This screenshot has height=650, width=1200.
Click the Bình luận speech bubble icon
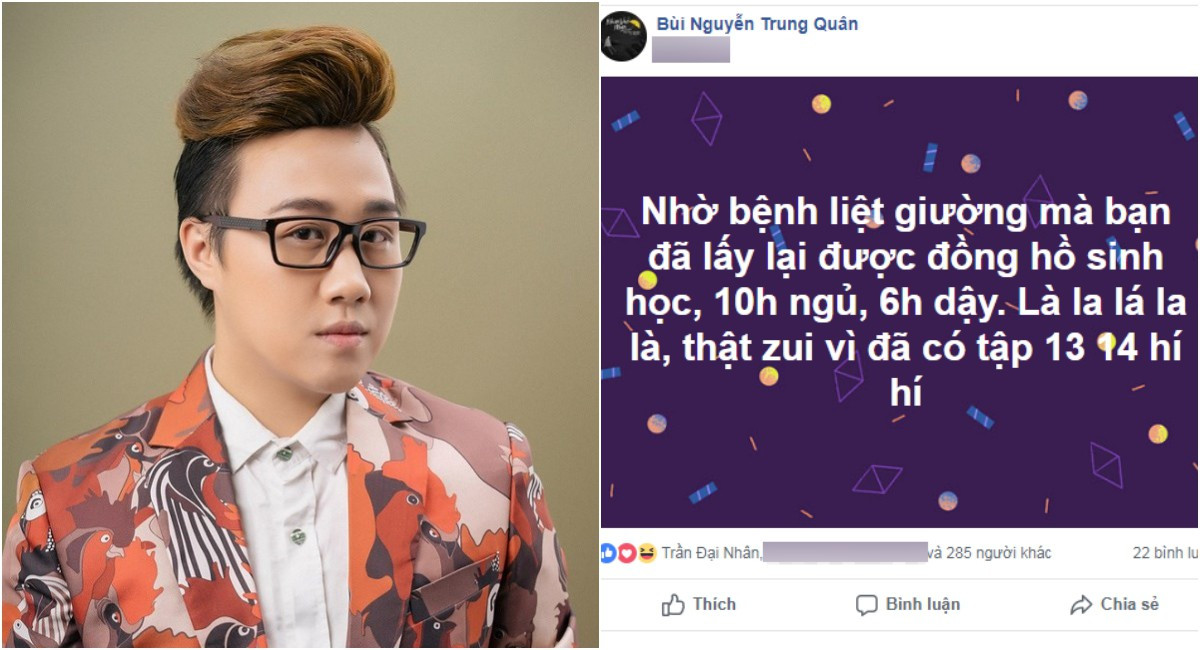pos(866,605)
